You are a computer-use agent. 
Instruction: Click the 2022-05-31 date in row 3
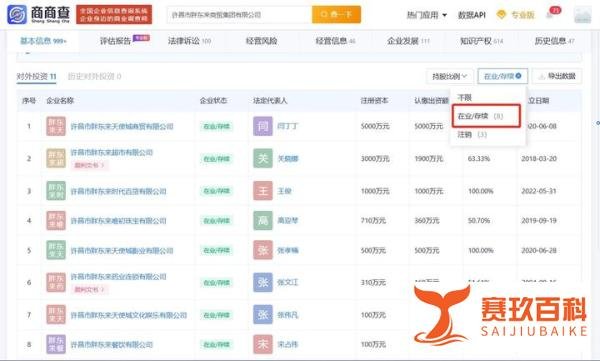click(x=539, y=191)
